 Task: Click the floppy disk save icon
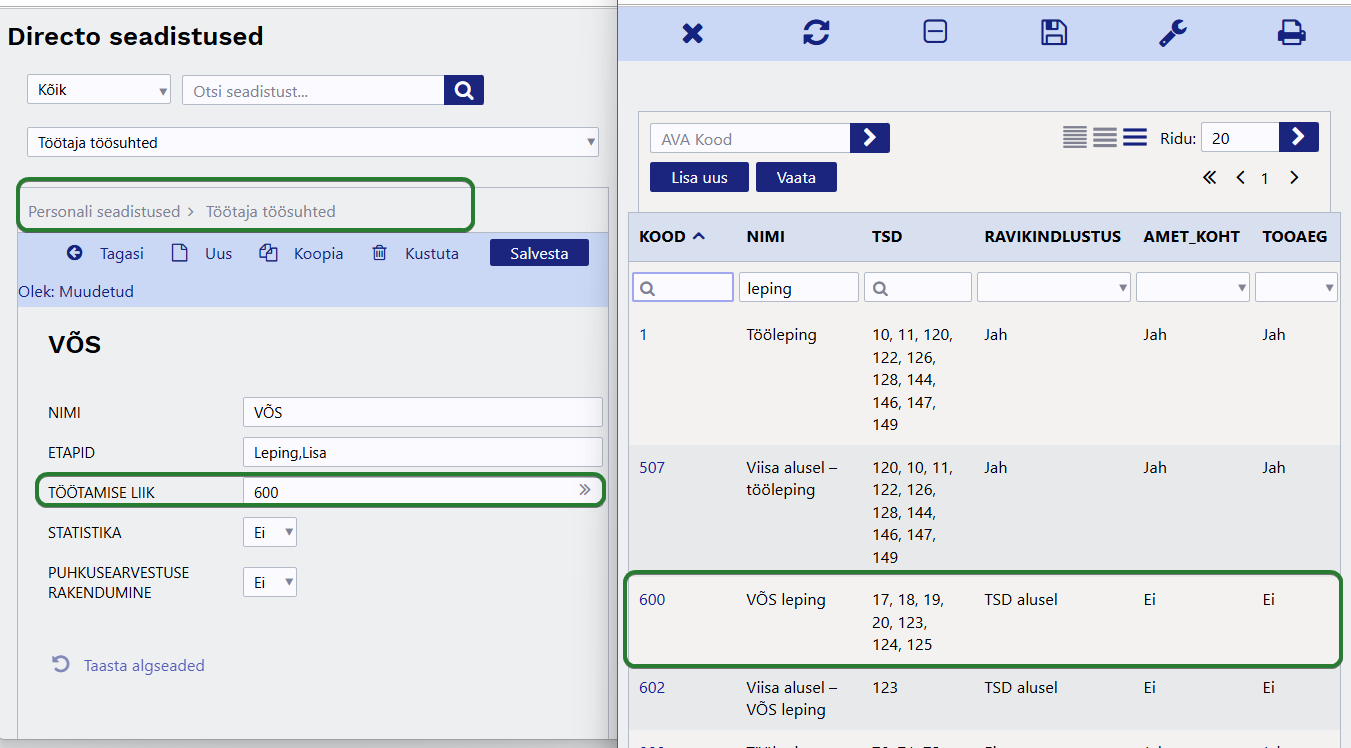(1054, 33)
